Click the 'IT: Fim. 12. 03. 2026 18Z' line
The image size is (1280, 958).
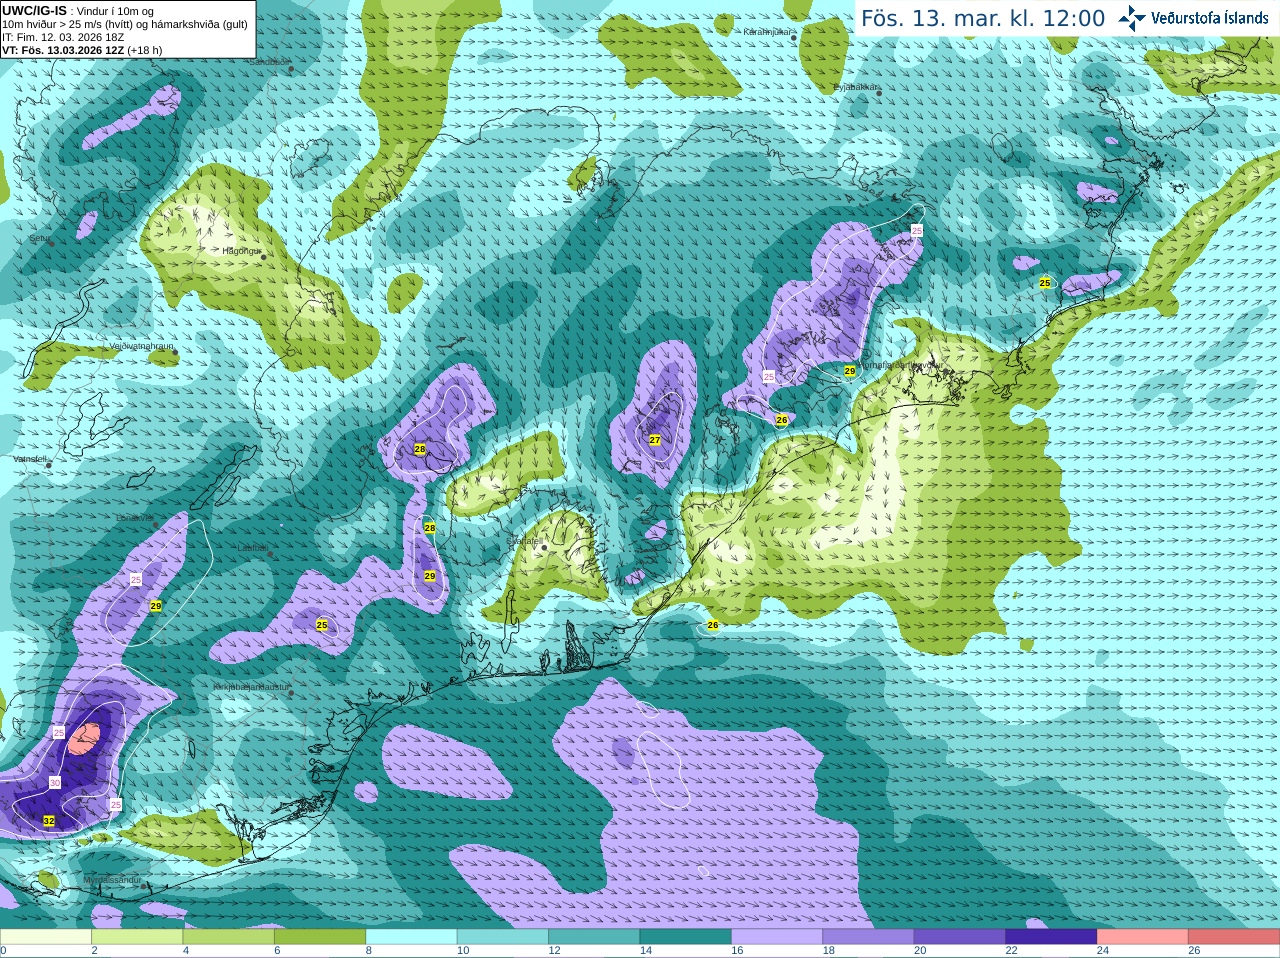click(x=63, y=37)
